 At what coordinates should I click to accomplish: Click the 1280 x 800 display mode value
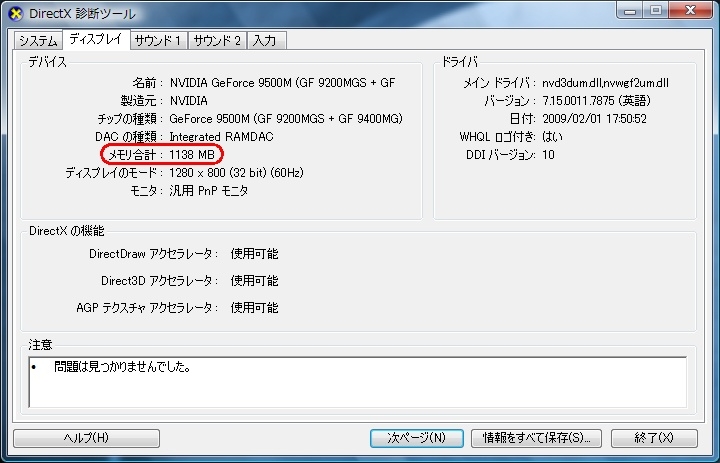pyautogui.click(x=236, y=173)
